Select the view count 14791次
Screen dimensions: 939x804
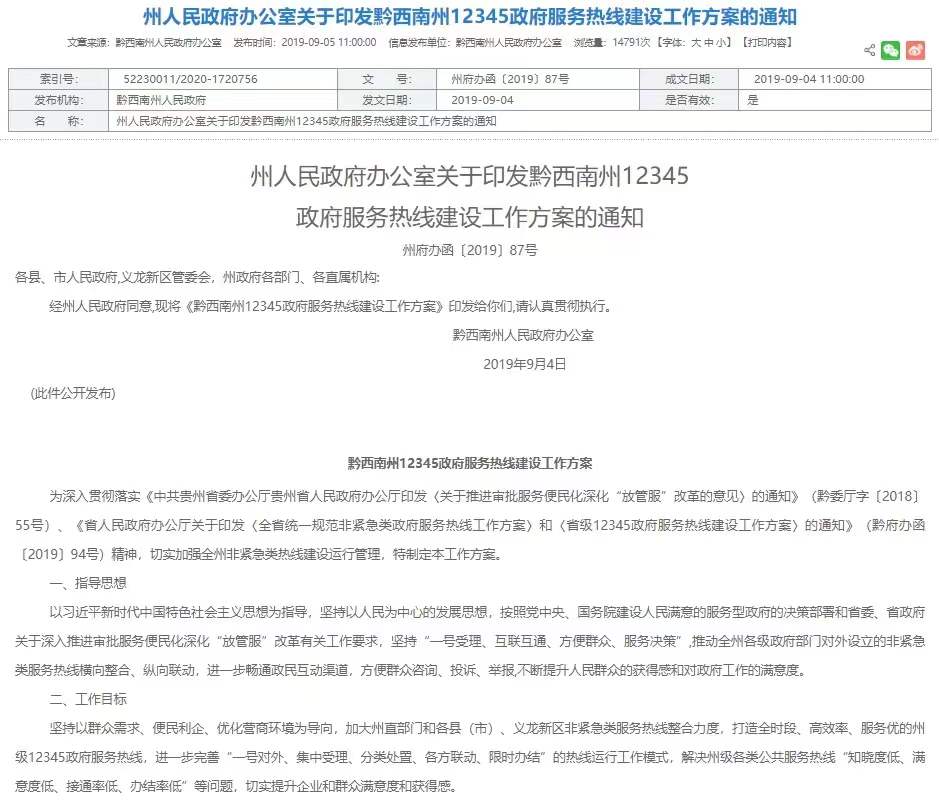(631, 43)
